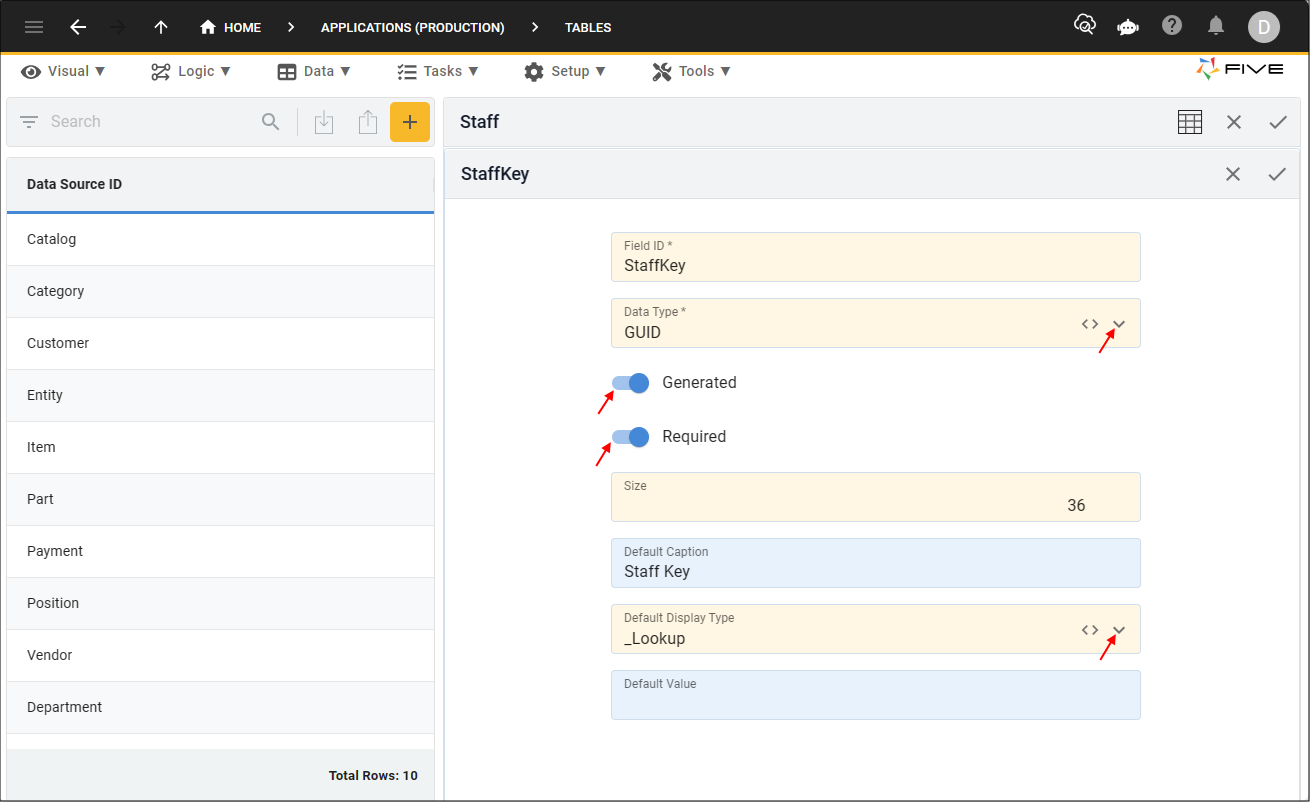Open the user avatar D
Screen dimensions: 1310x802
point(1264,27)
